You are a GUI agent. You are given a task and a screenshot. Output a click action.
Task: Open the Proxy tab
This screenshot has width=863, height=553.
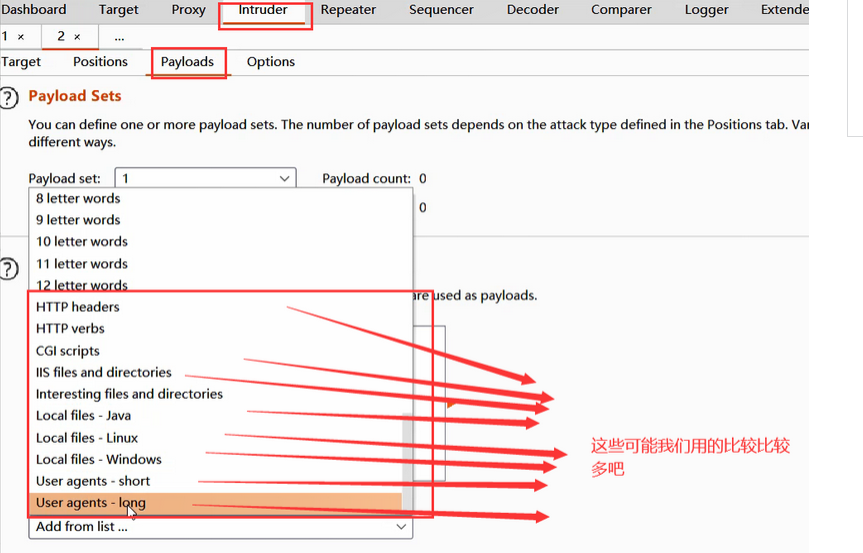tap(188, 9)
